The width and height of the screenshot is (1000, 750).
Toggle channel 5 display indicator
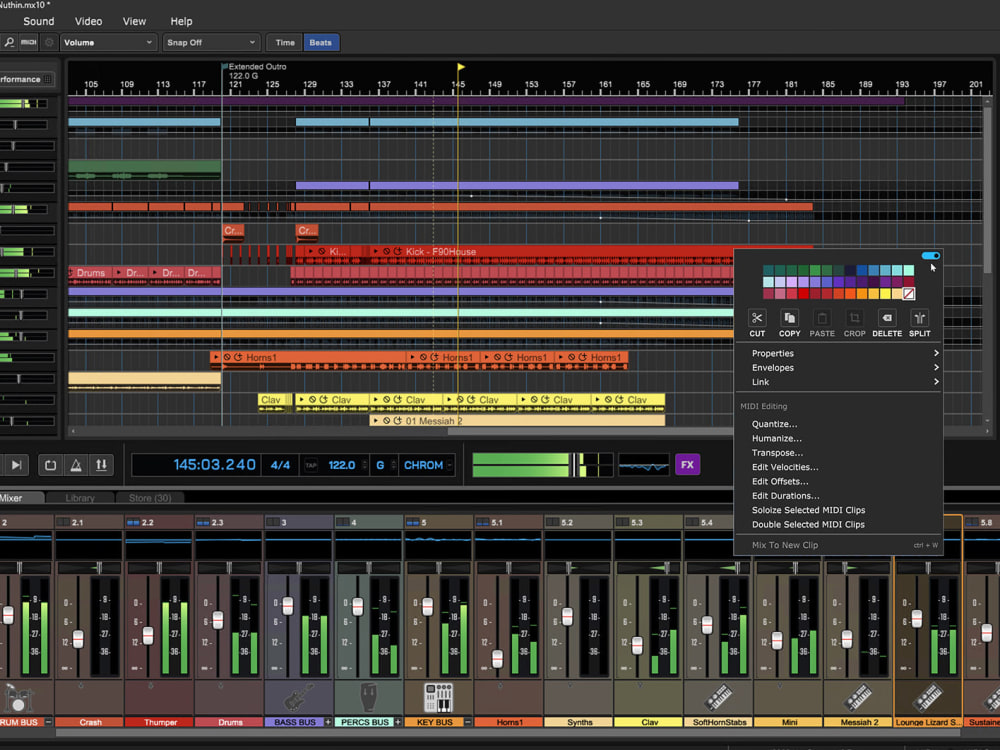[x=413, y=522]
